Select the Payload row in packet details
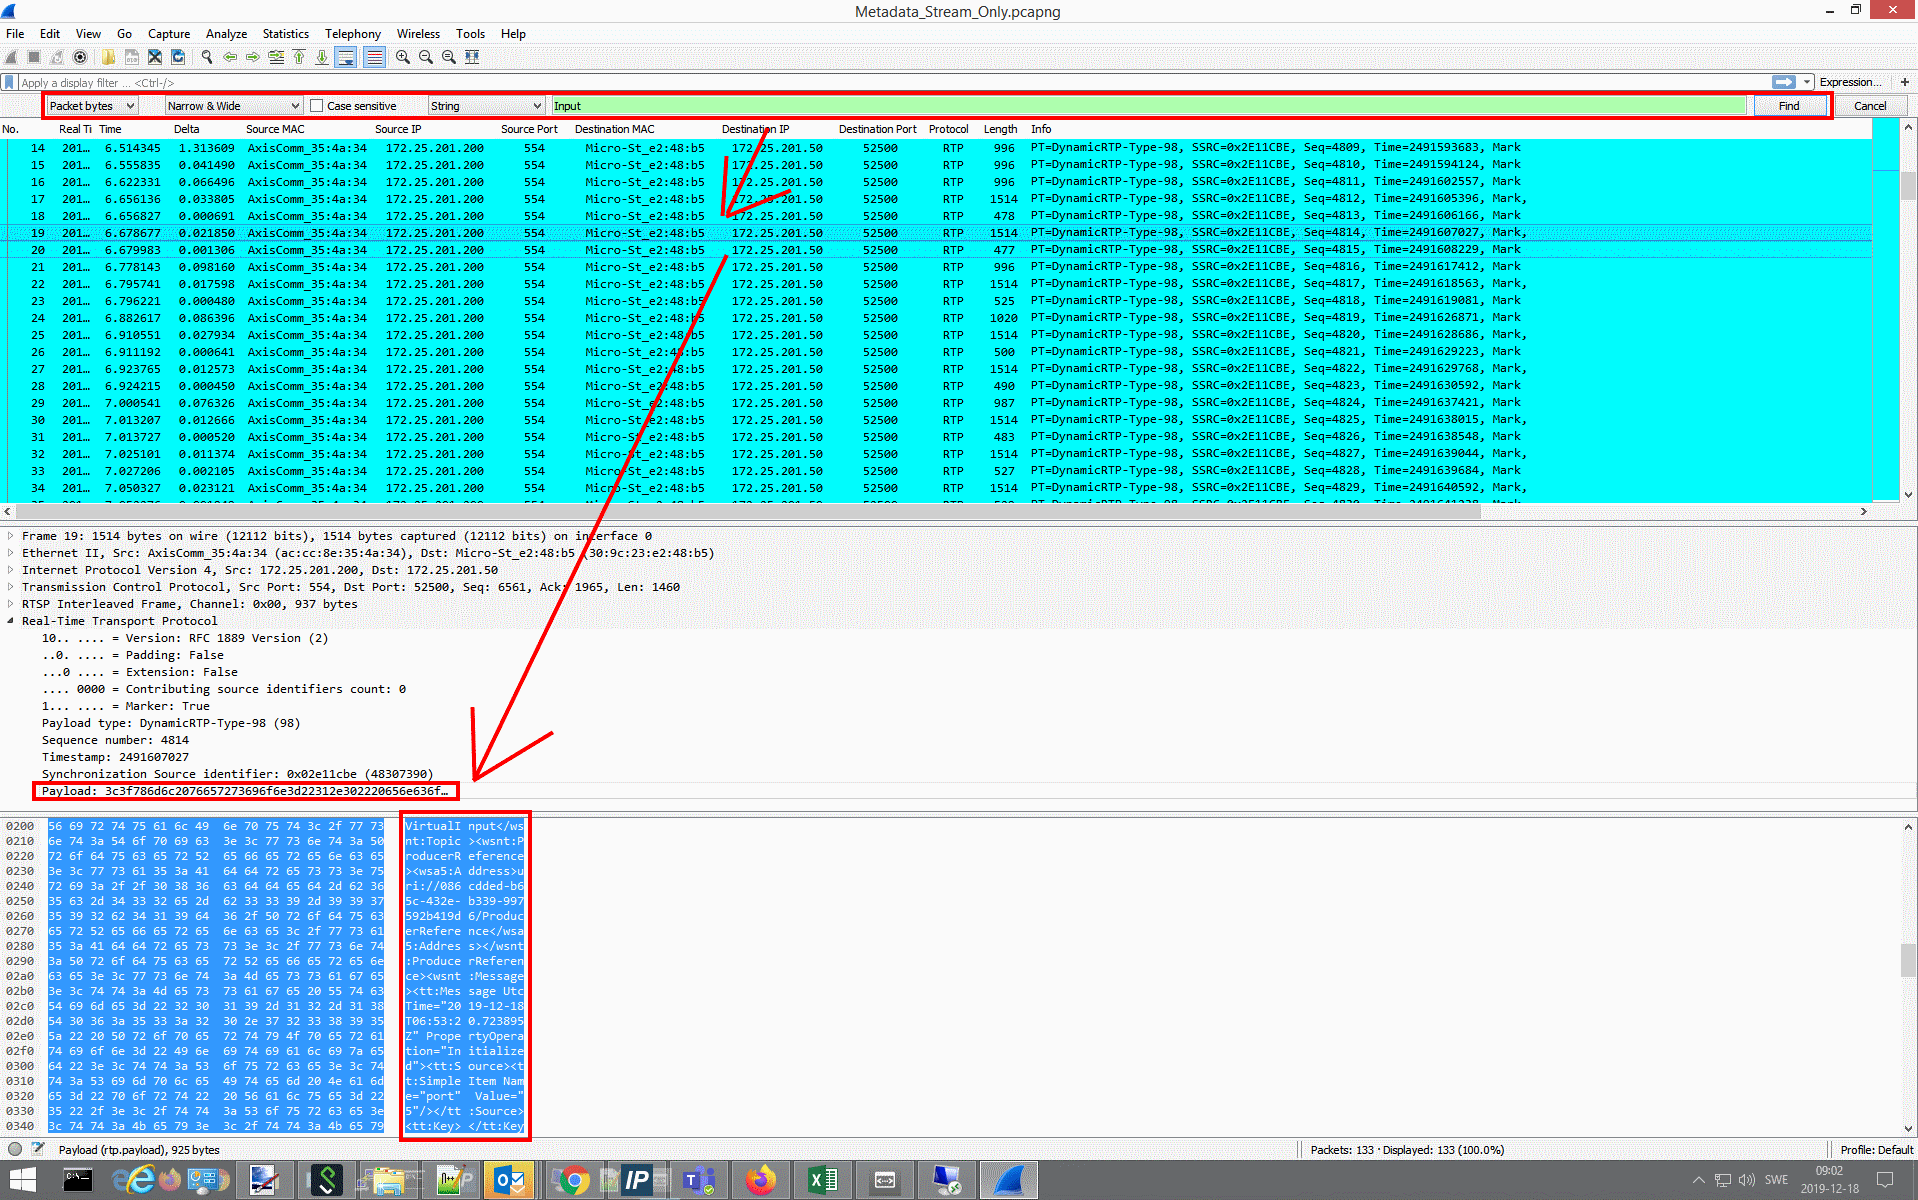Screen dimensions: 1918x1200 coord(246,791)
